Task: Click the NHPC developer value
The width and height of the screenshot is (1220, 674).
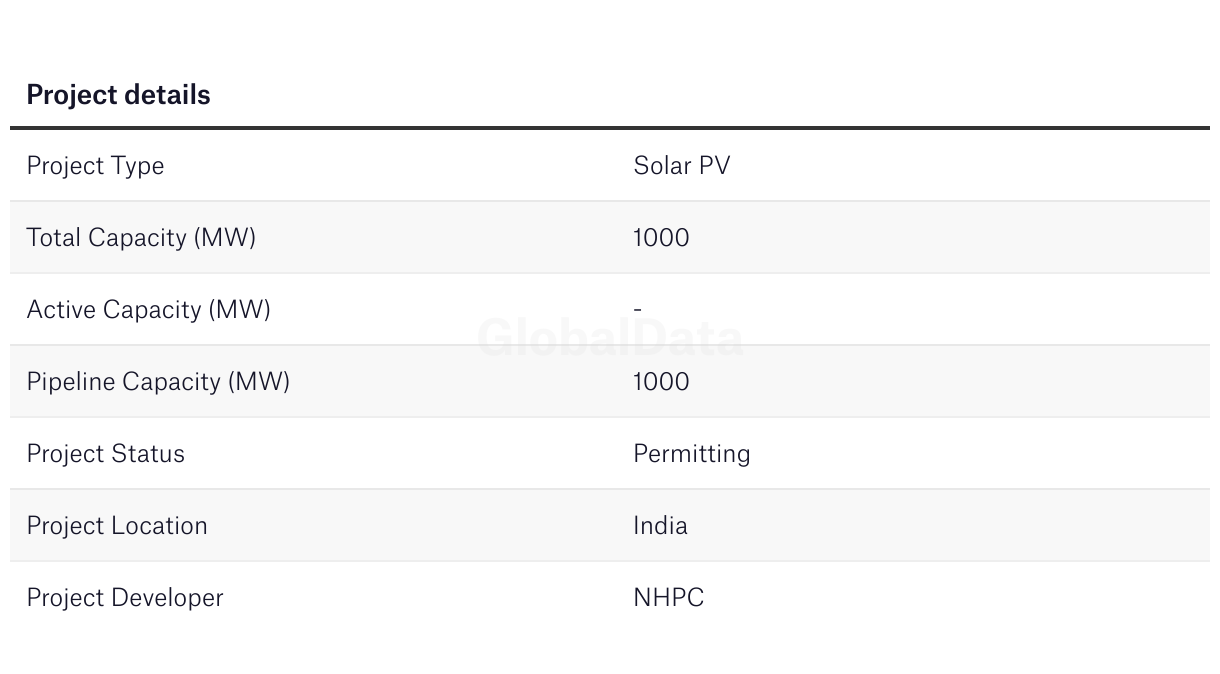Action: tap(668, 597)
